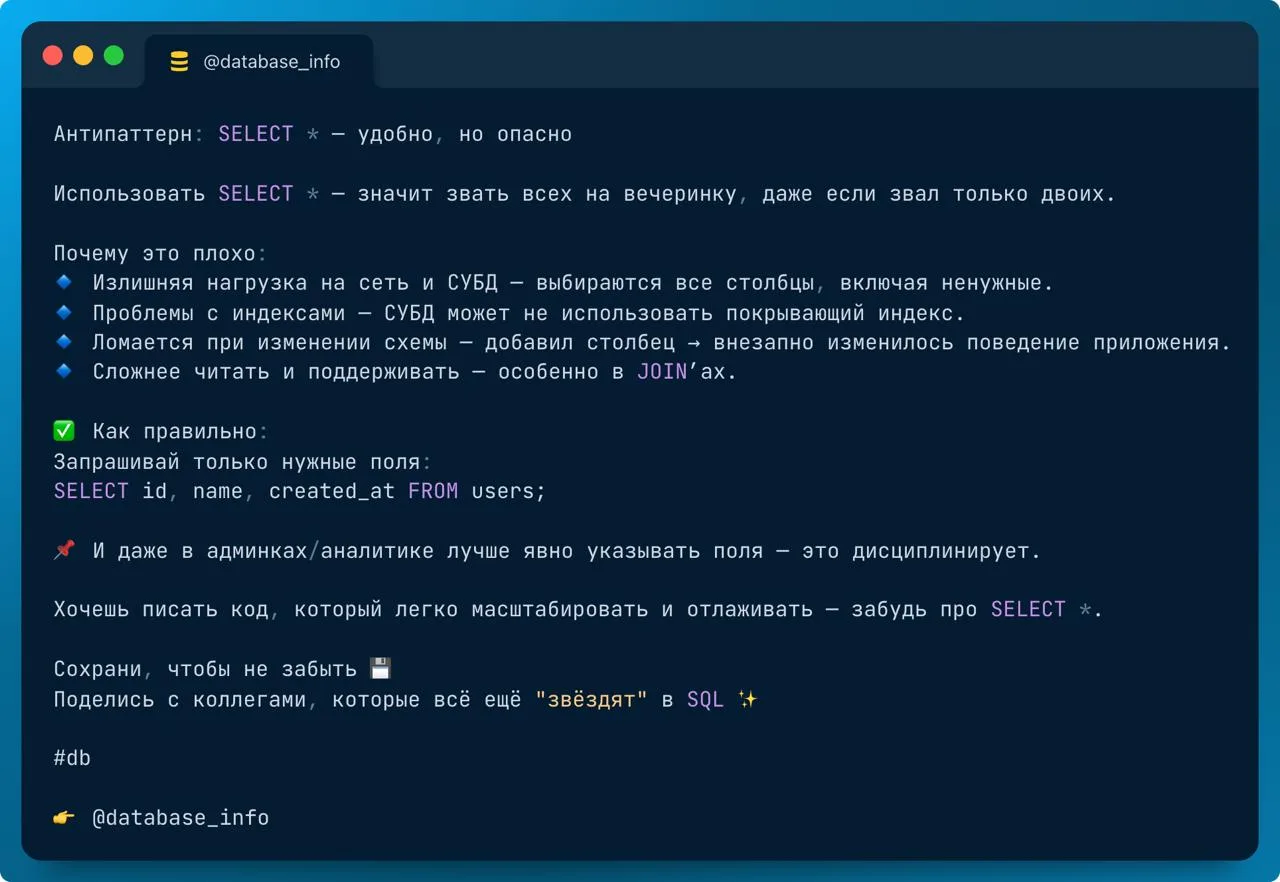Click the phrase 'включая ненужные.'

pos(947,283)
